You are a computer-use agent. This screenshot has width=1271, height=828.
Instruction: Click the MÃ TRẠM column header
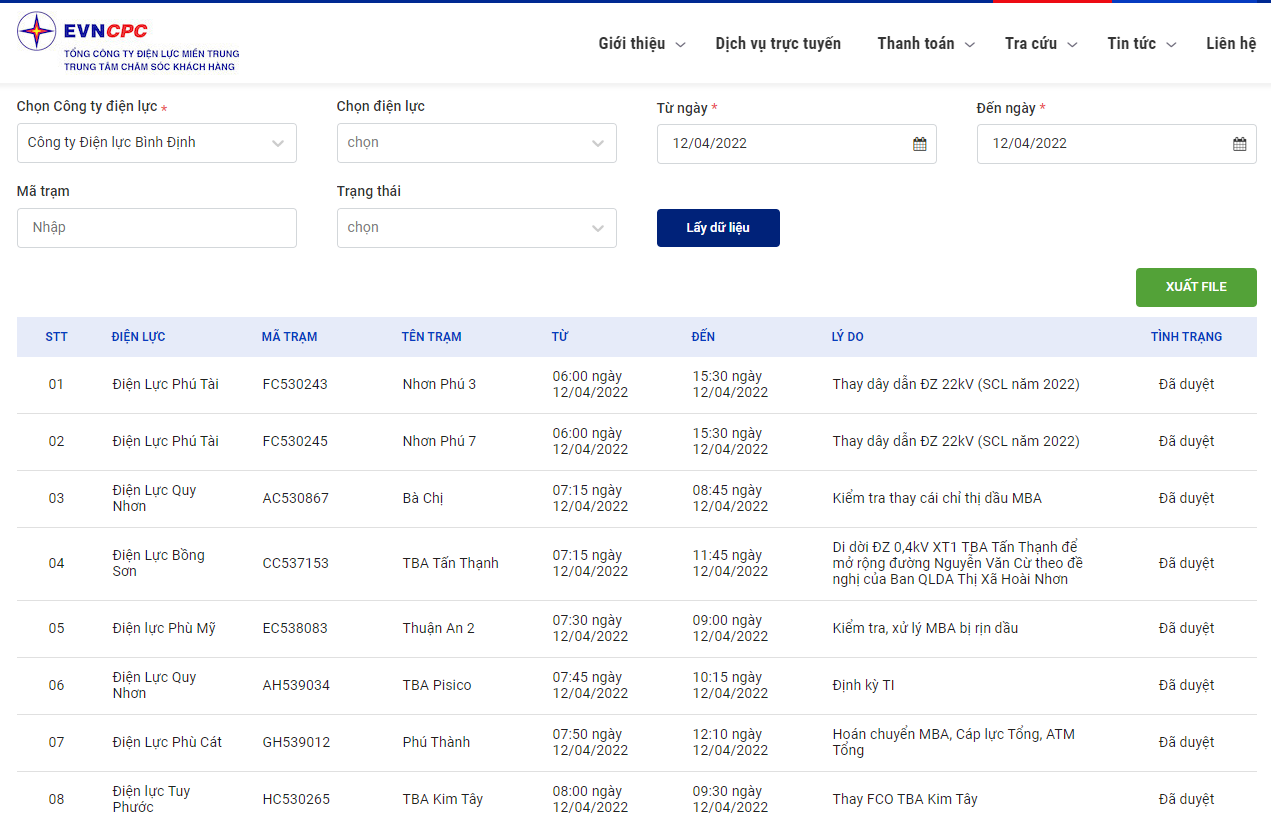[289, 337]
